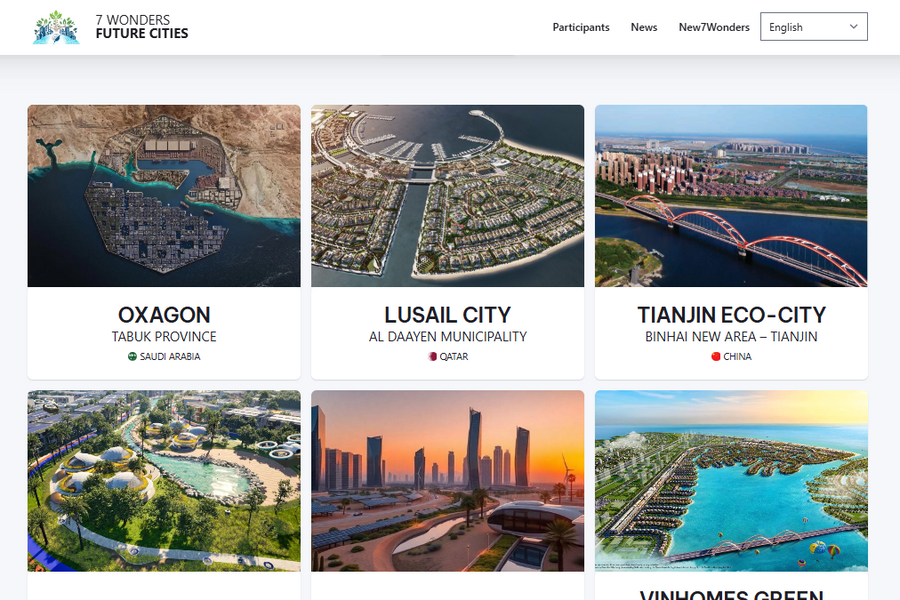Viewport: 900px width, 600px height.
Task: Open the New7Wonders navigation link
Action: [714, 27]
